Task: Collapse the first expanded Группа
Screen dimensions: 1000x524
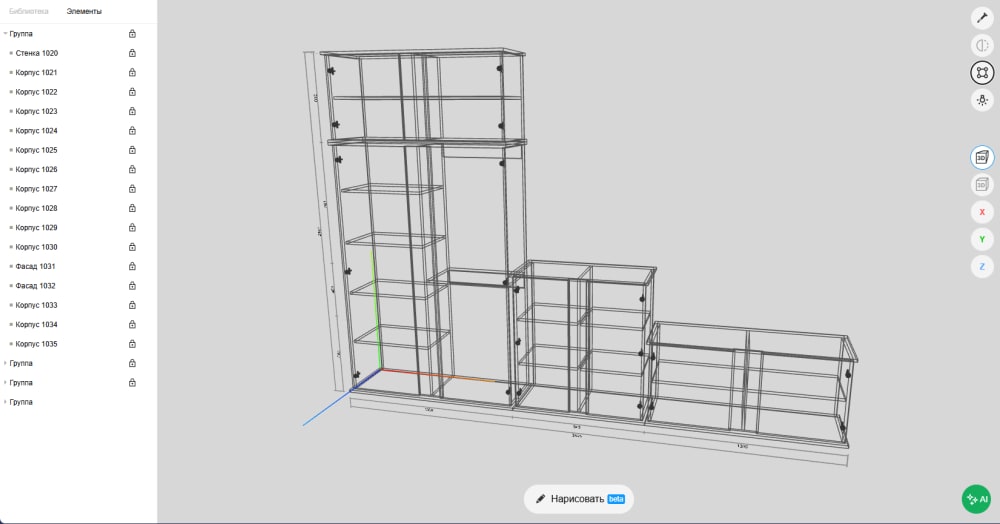Action: coord(6,34)
